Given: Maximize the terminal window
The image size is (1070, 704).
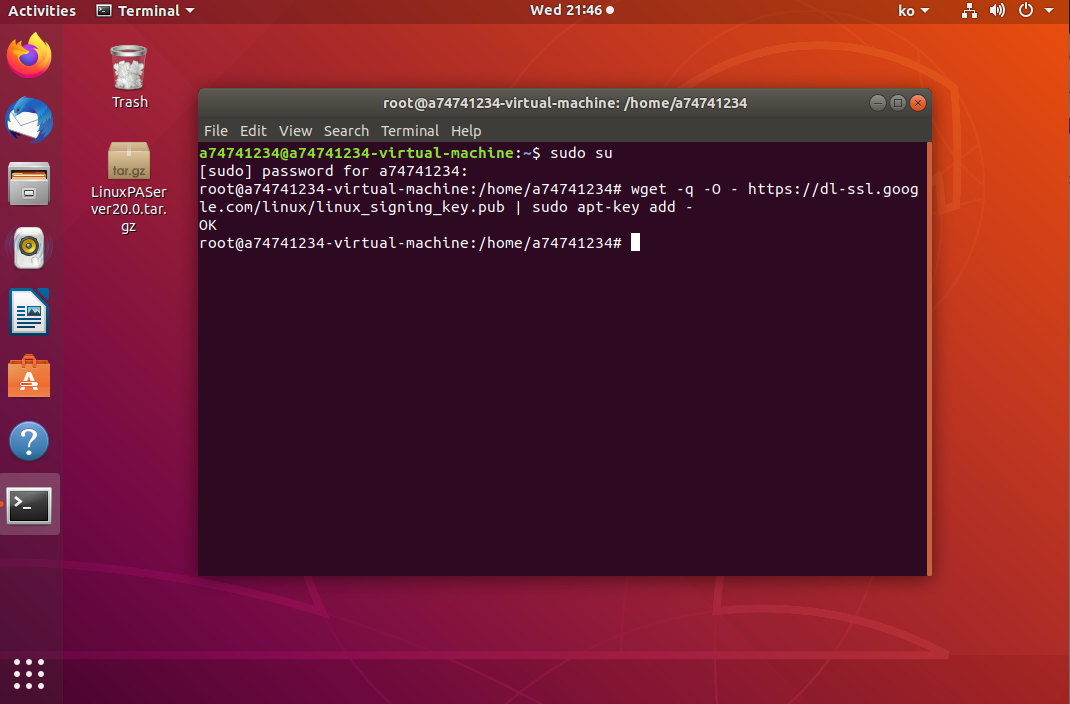Looking at the screenshot, I should [898, 103].
